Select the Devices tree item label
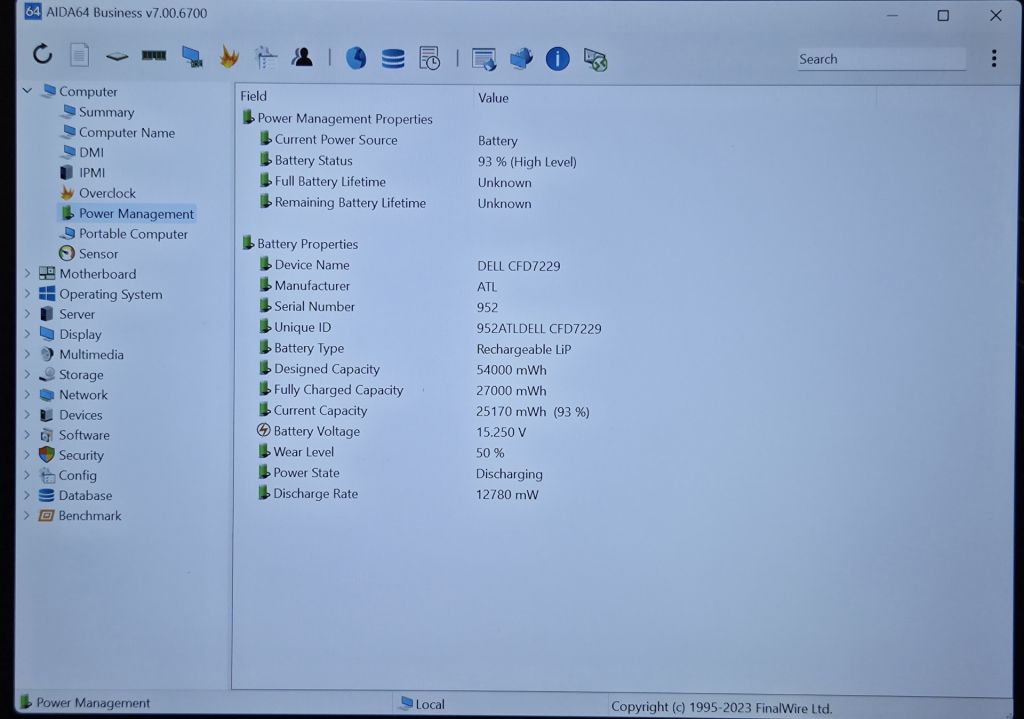 pos(80,415)
